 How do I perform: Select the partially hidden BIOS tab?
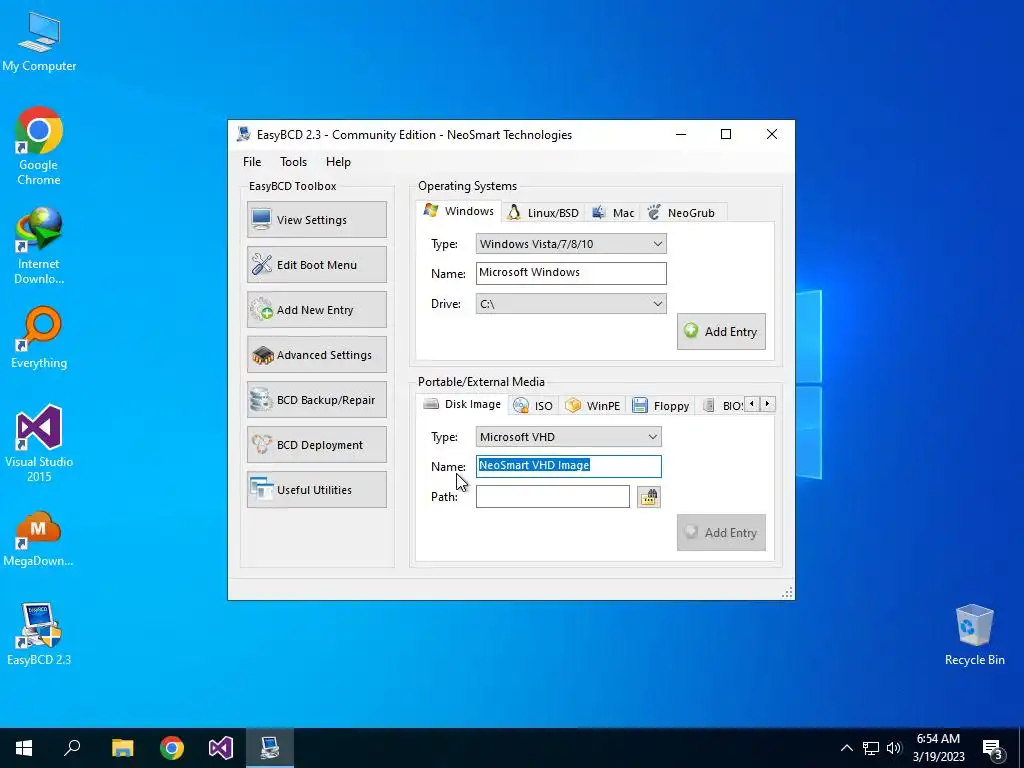click(x=722, y=406)
